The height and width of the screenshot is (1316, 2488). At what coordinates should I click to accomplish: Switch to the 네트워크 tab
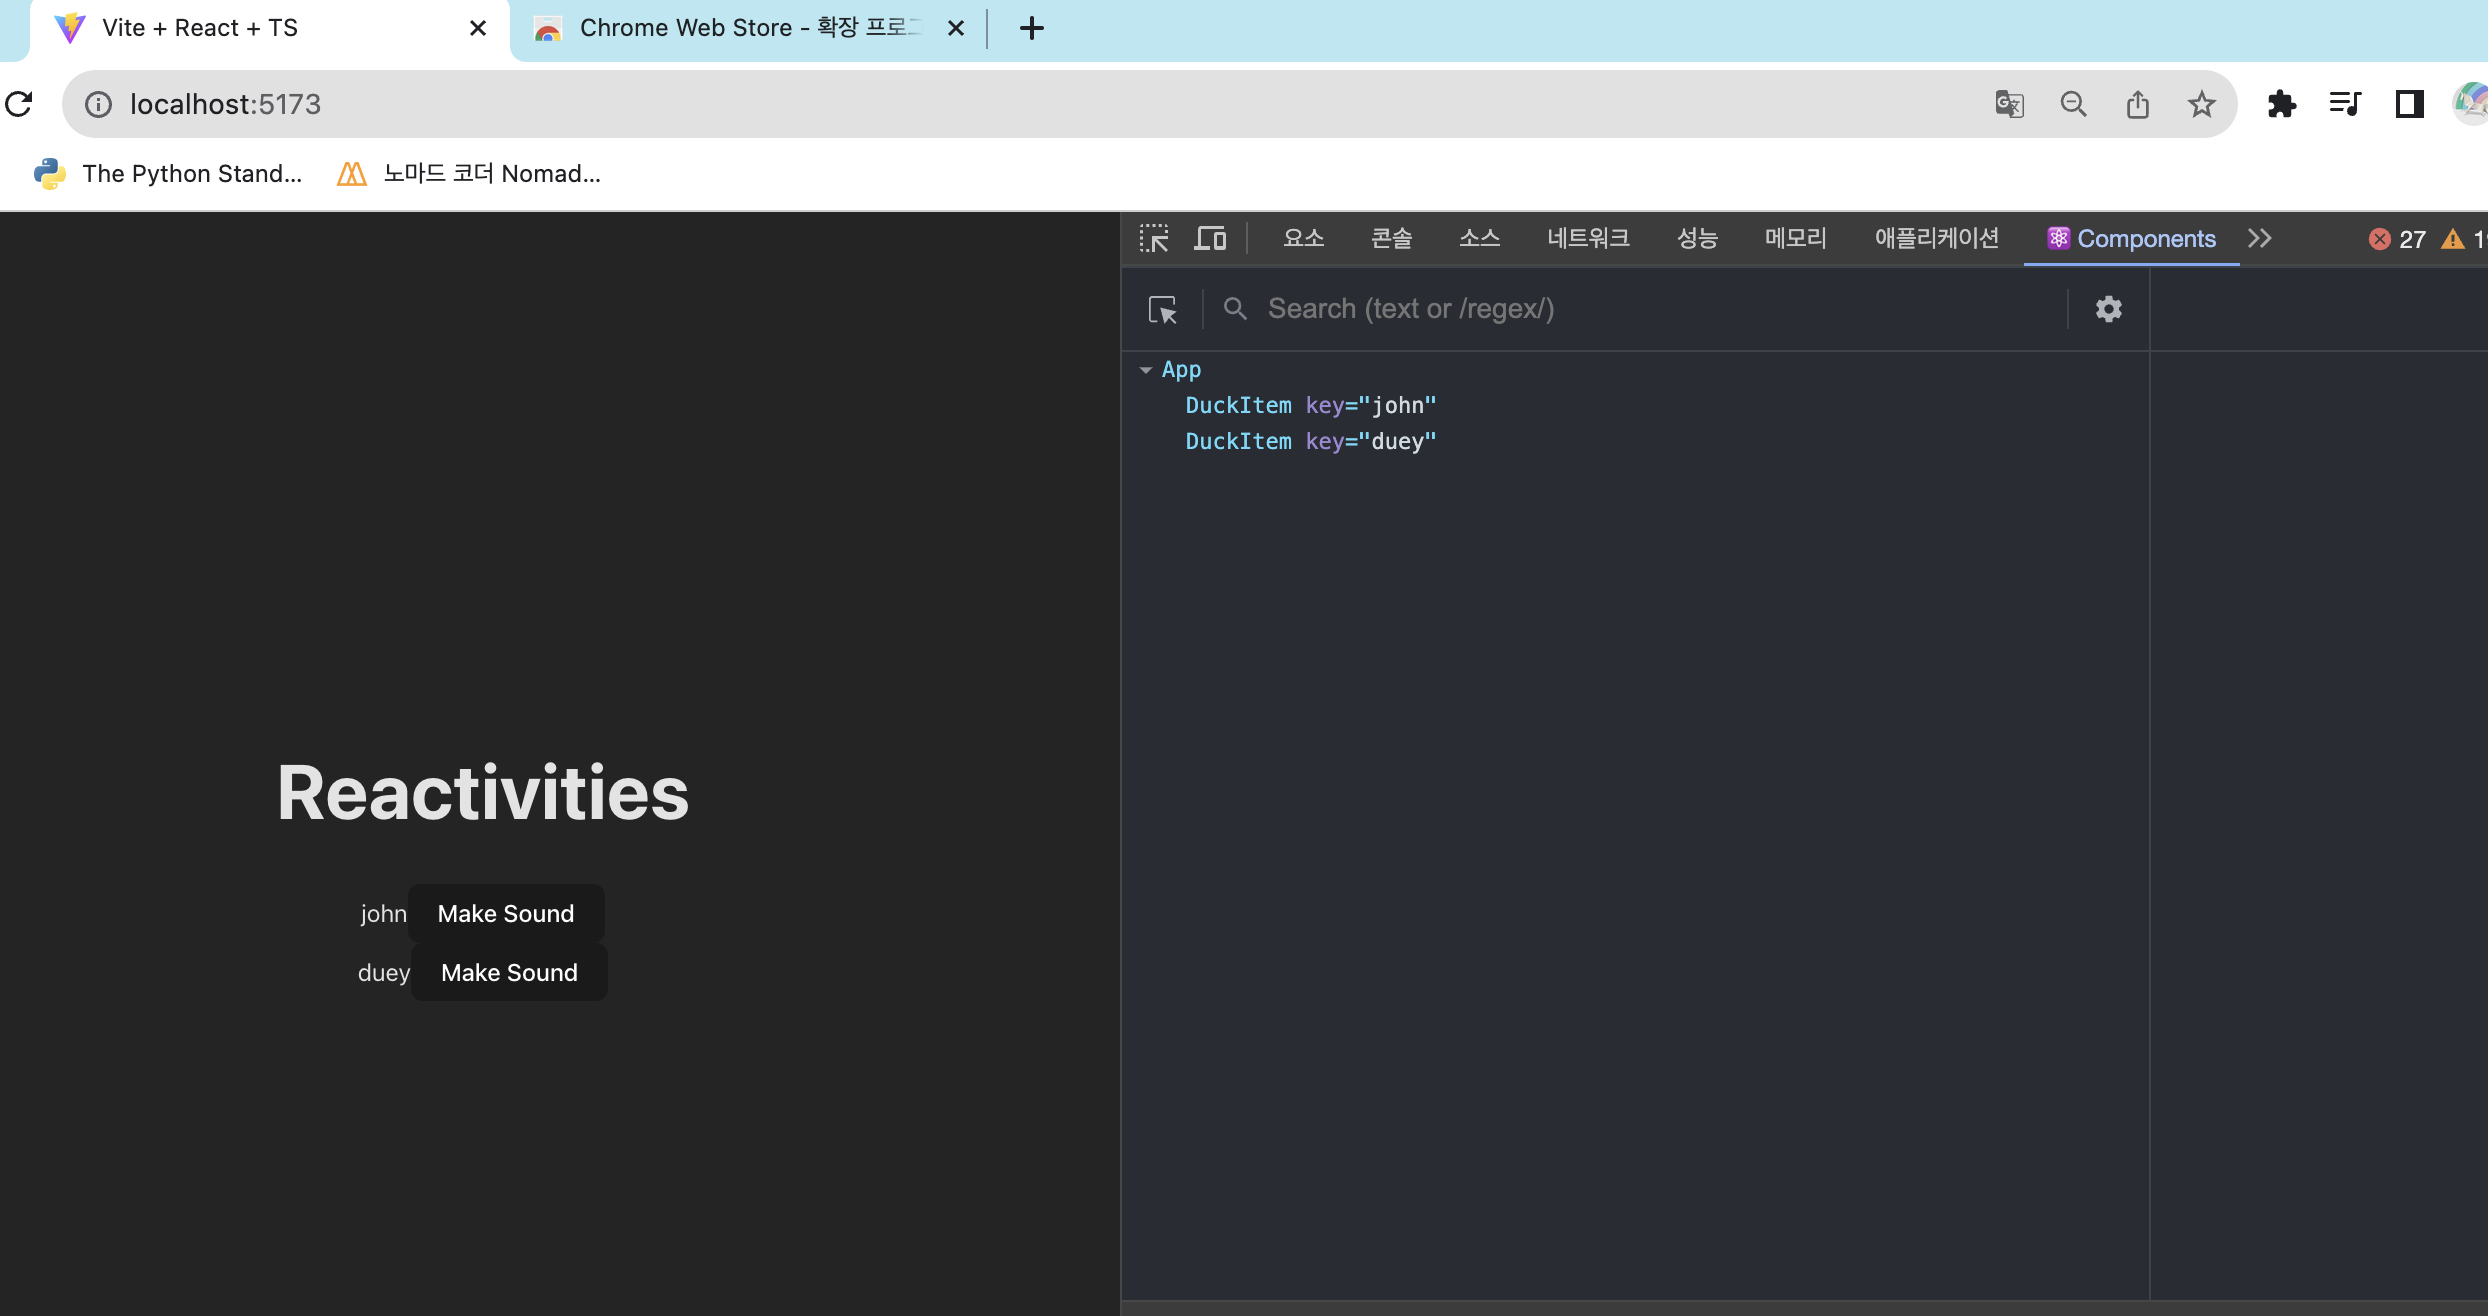click(1587, 238)
